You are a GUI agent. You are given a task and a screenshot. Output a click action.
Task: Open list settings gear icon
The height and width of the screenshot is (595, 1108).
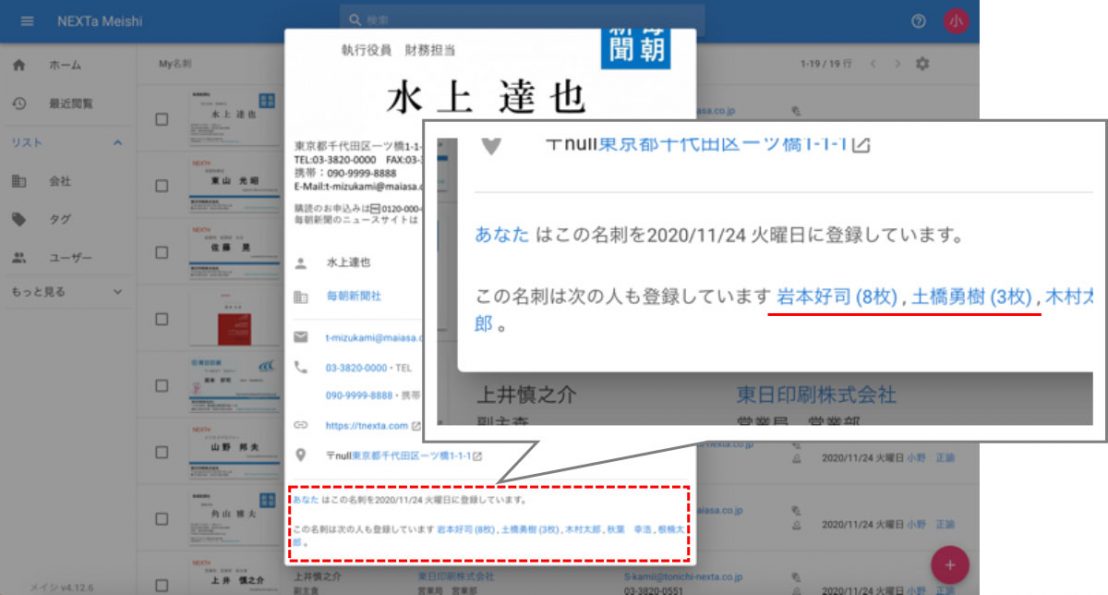[922, 64]
